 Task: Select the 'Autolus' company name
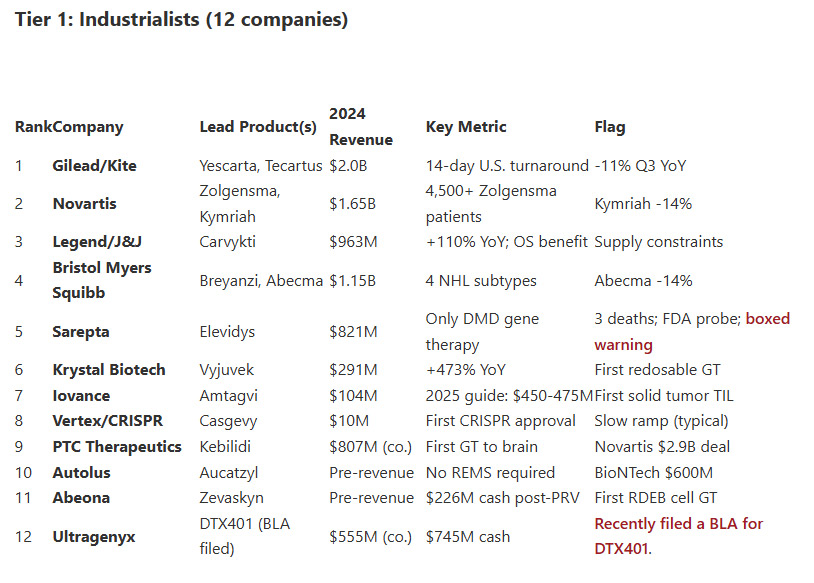point(82,472)
